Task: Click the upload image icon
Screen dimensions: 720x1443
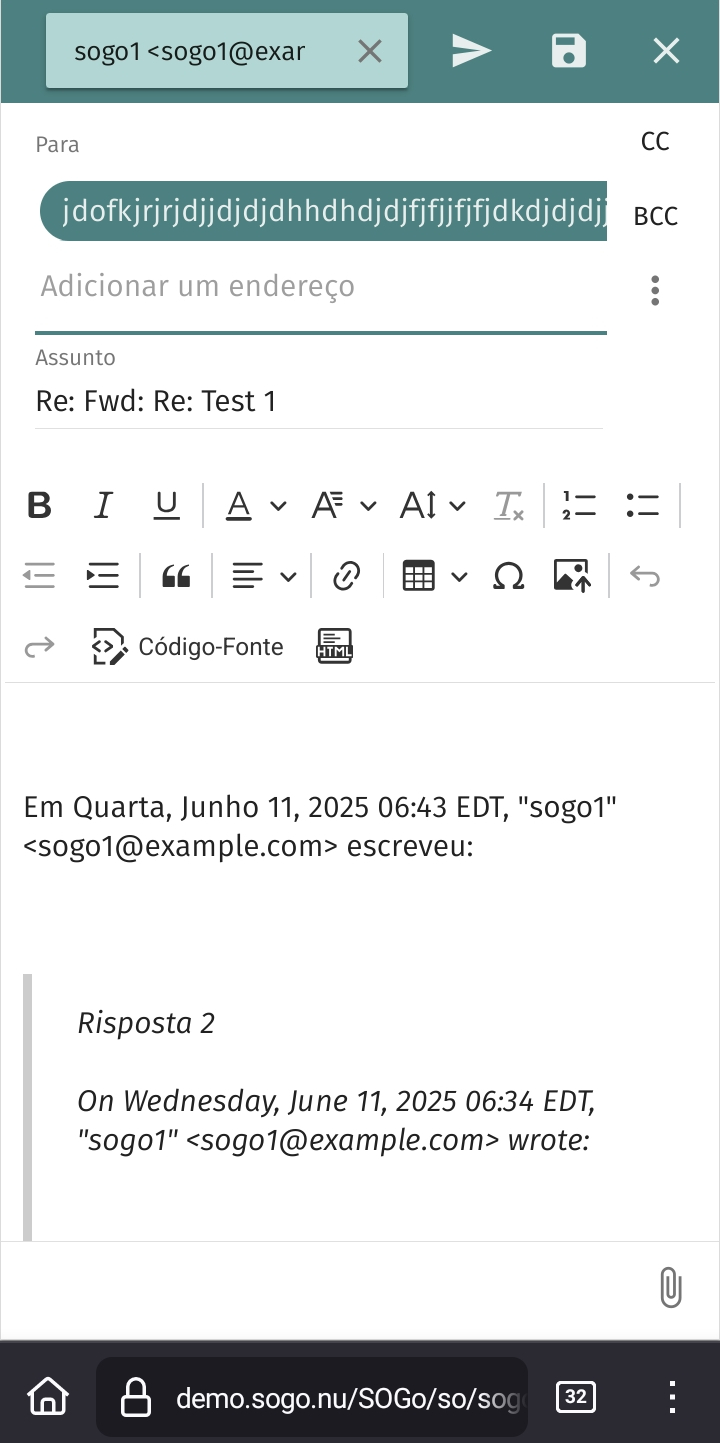Action: pos(572,576)
